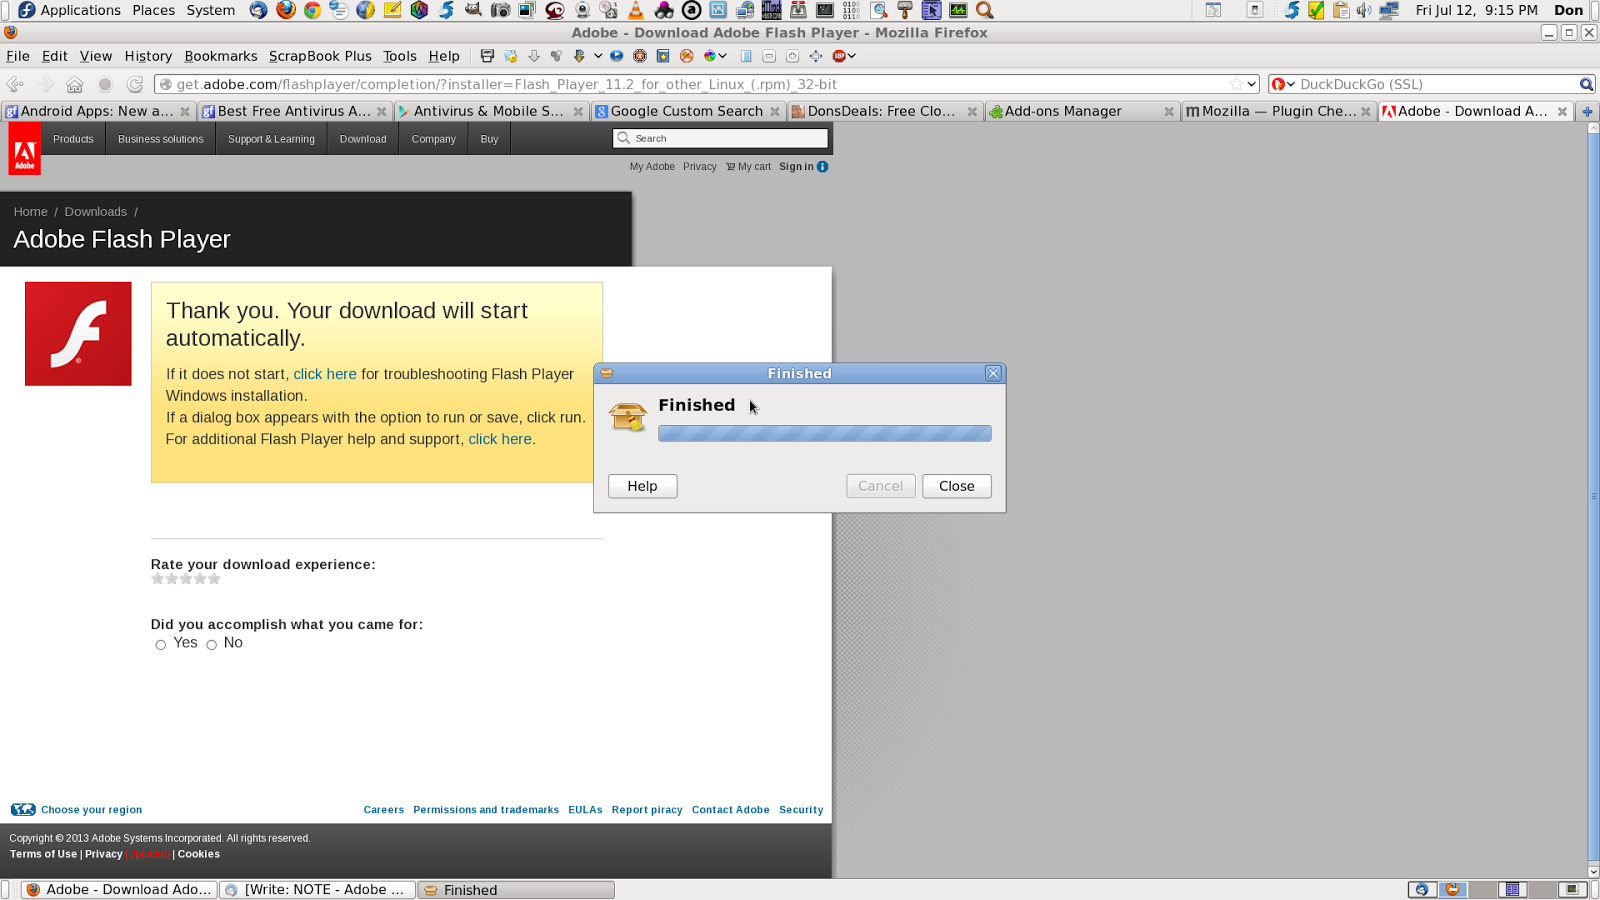Close the DonsDeals tab

(972, 111)
